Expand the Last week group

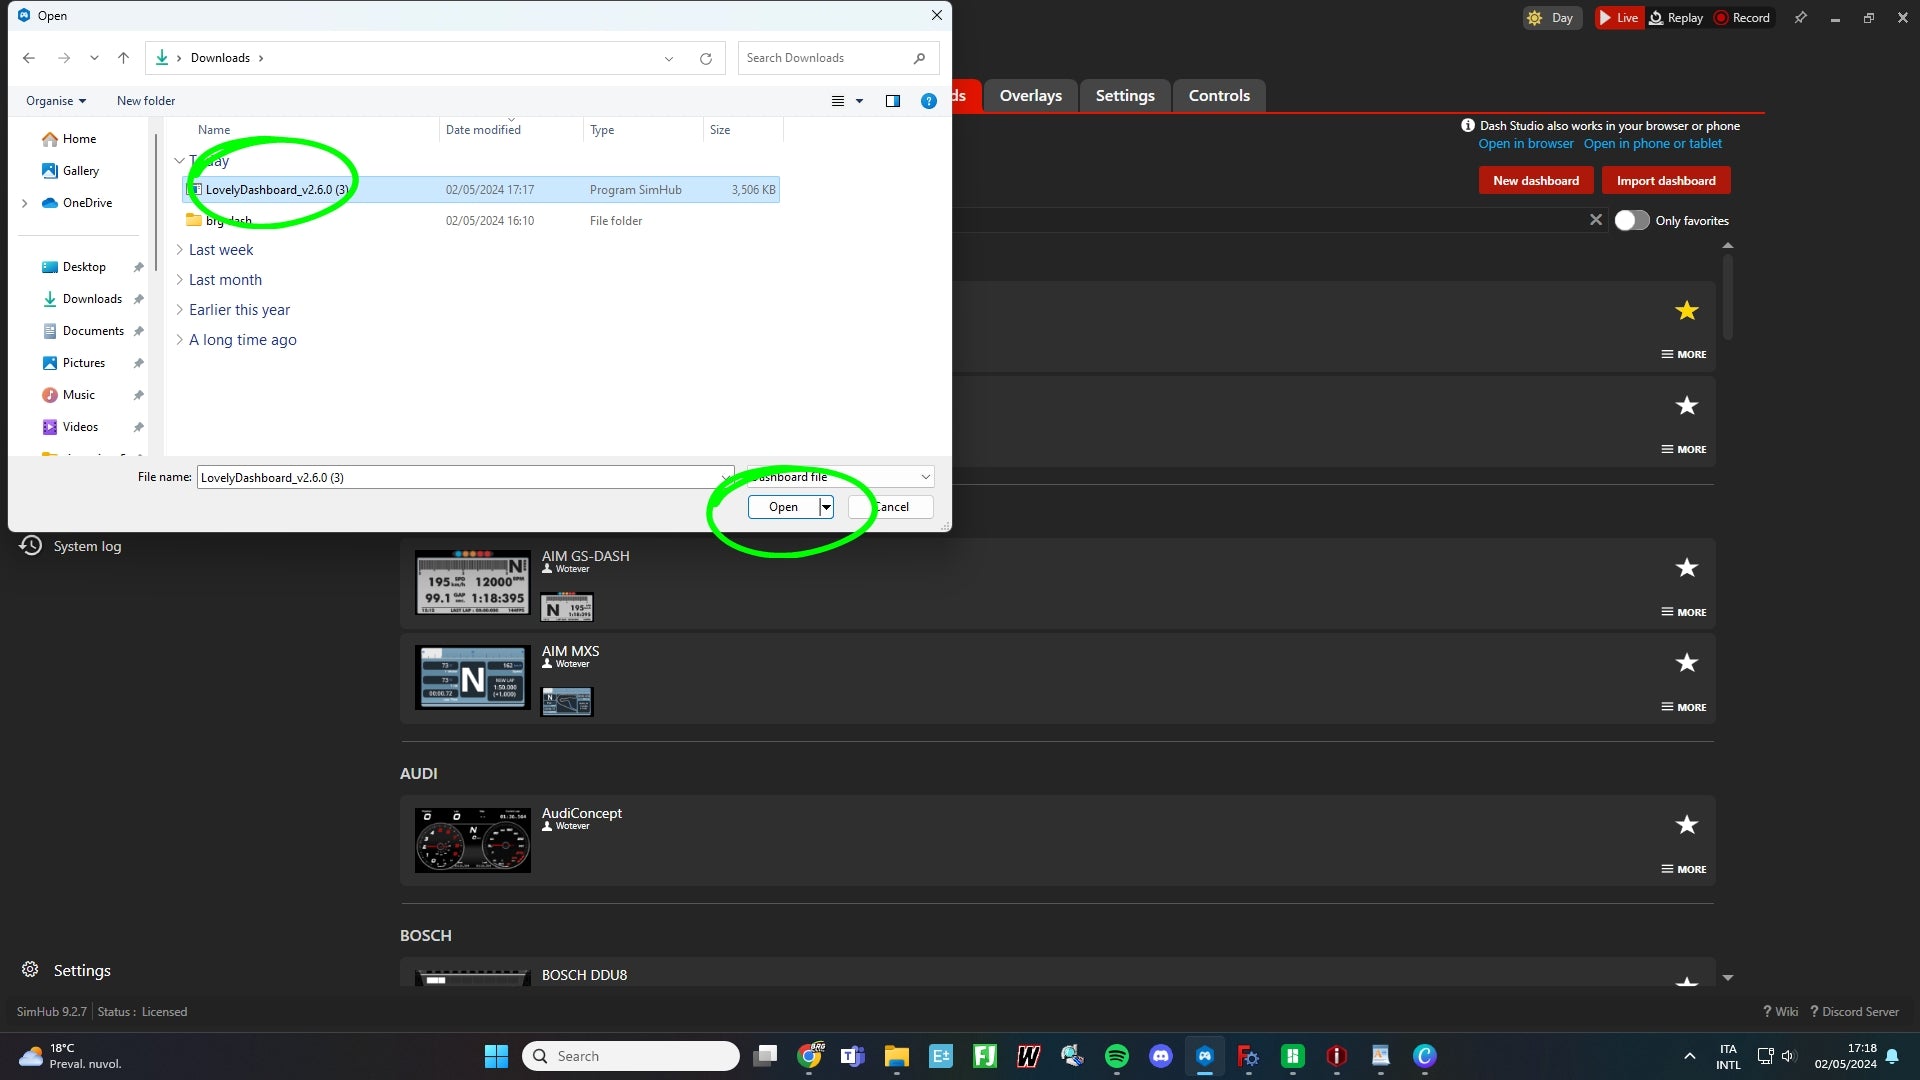pyautogui.click(x=180, y=250)
